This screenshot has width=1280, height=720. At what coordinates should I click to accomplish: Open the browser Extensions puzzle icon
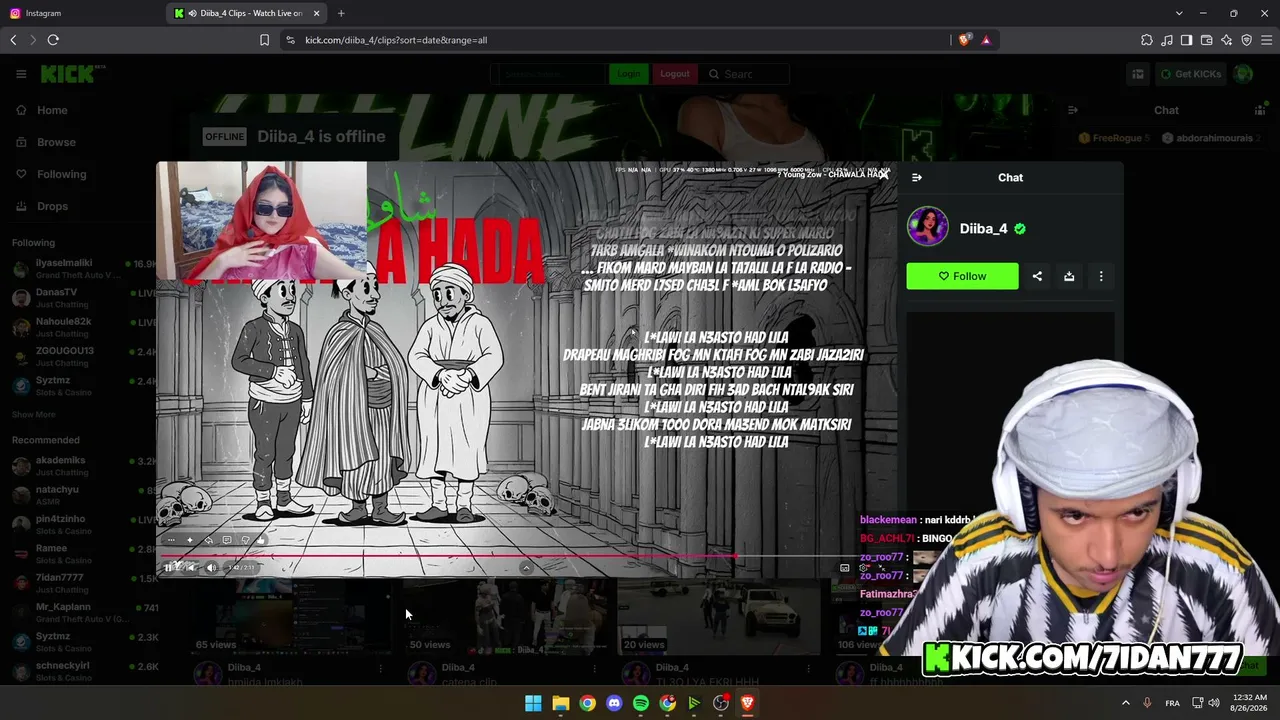[1146, 40]
